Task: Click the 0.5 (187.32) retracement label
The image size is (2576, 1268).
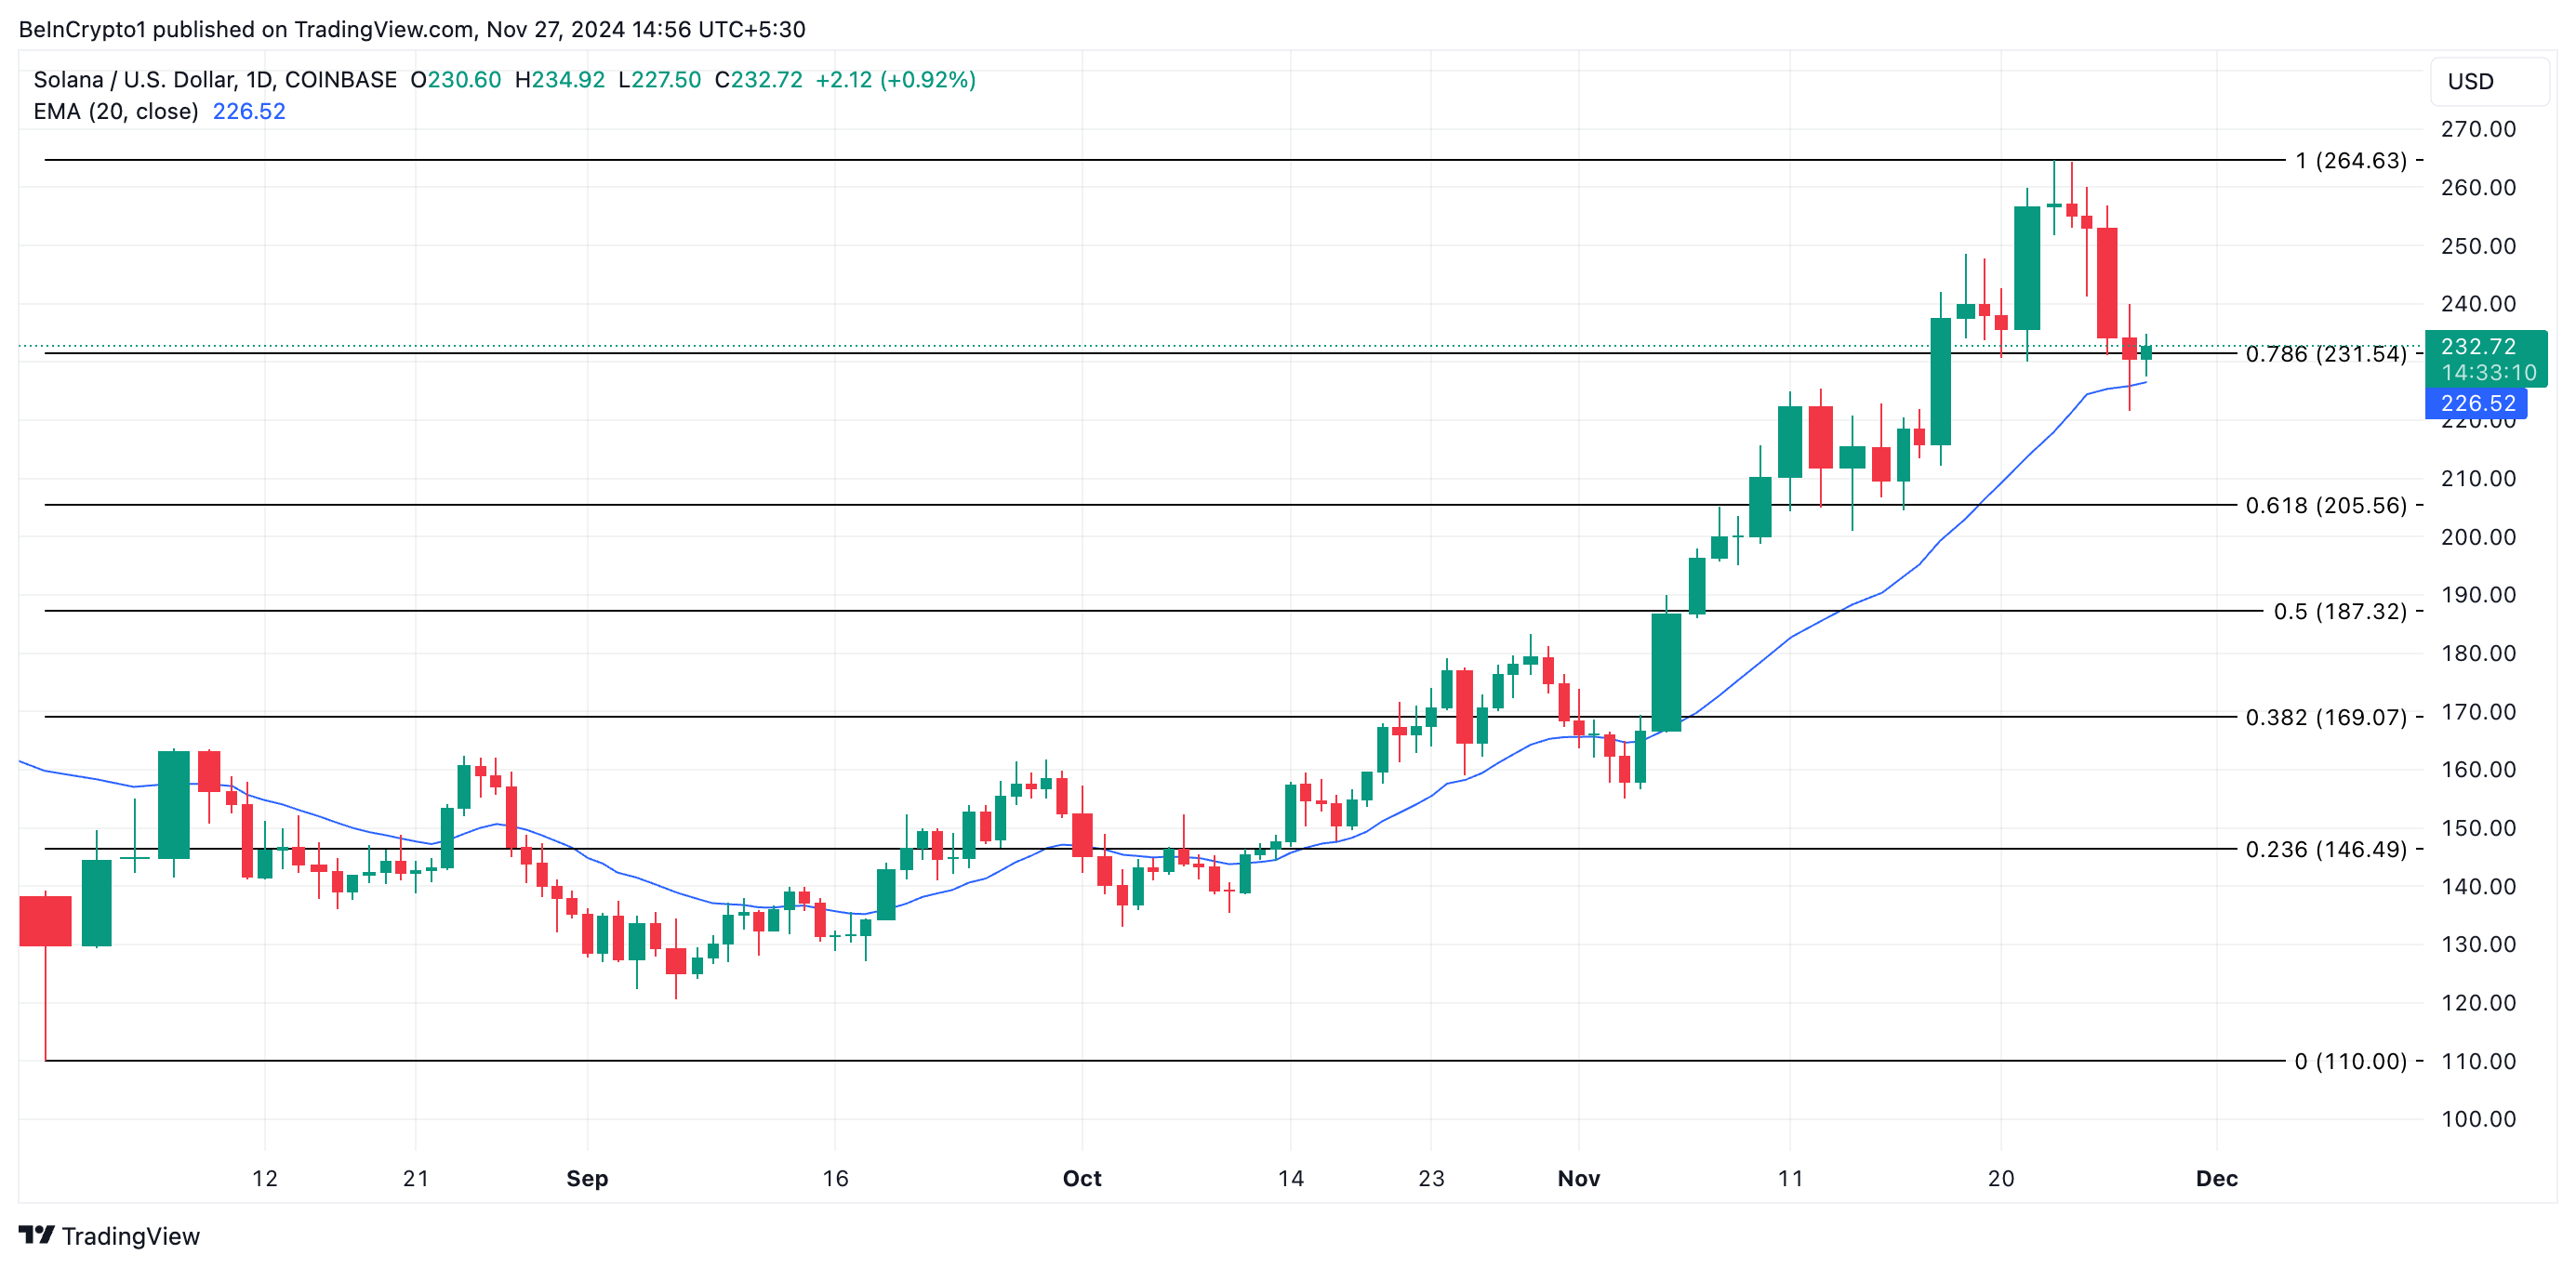Action: click(2339, 611)
